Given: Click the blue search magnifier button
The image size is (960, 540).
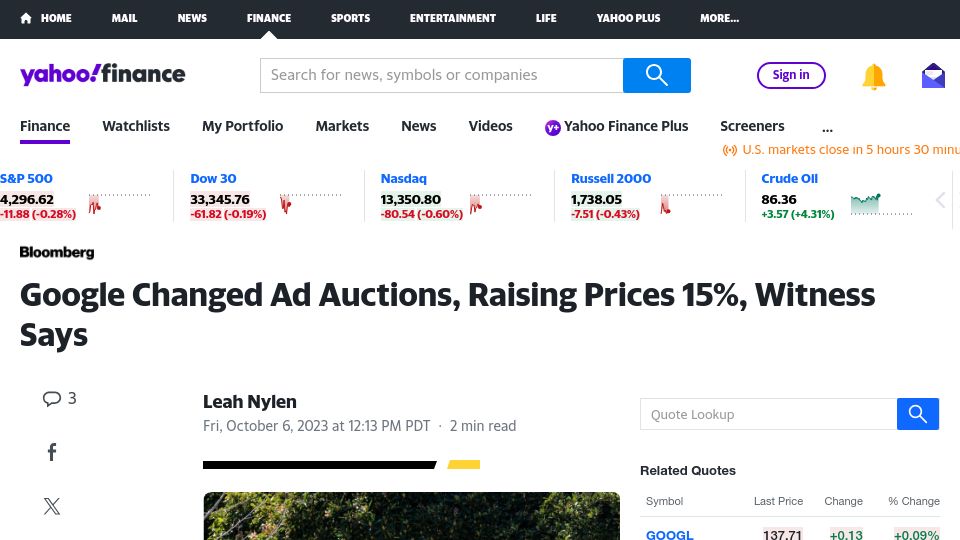Looking at the screenshot, I should tap(656, 75).
